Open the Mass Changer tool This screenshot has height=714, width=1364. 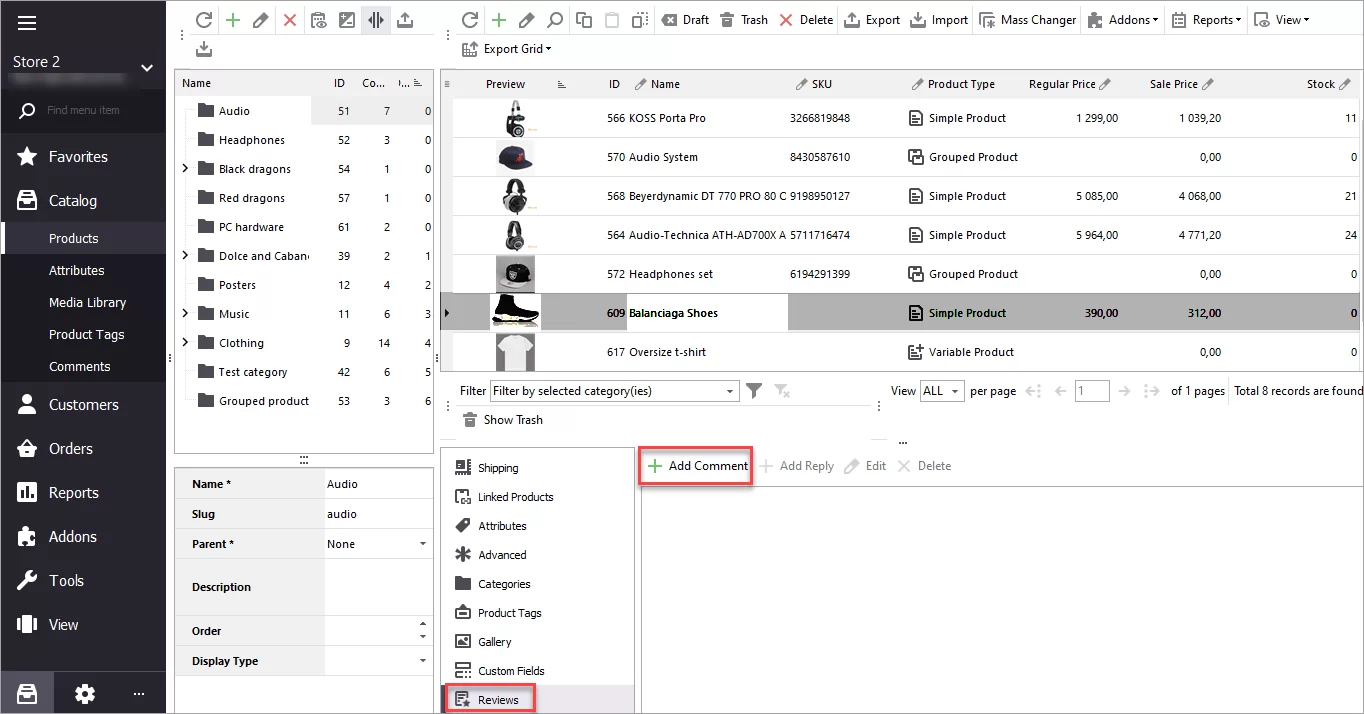1026,18
